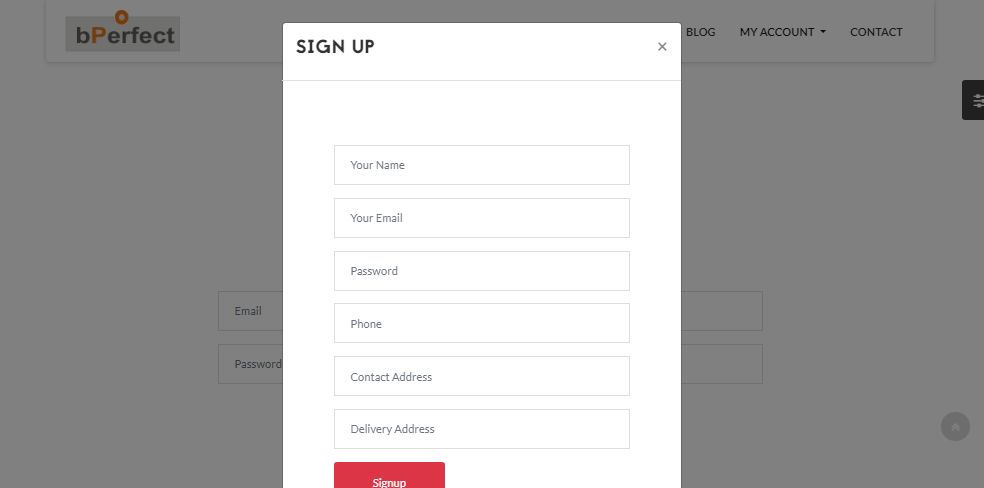Select the Delivery Address field
The height and width of the screenshot is (488, 984).
point(481,429)
